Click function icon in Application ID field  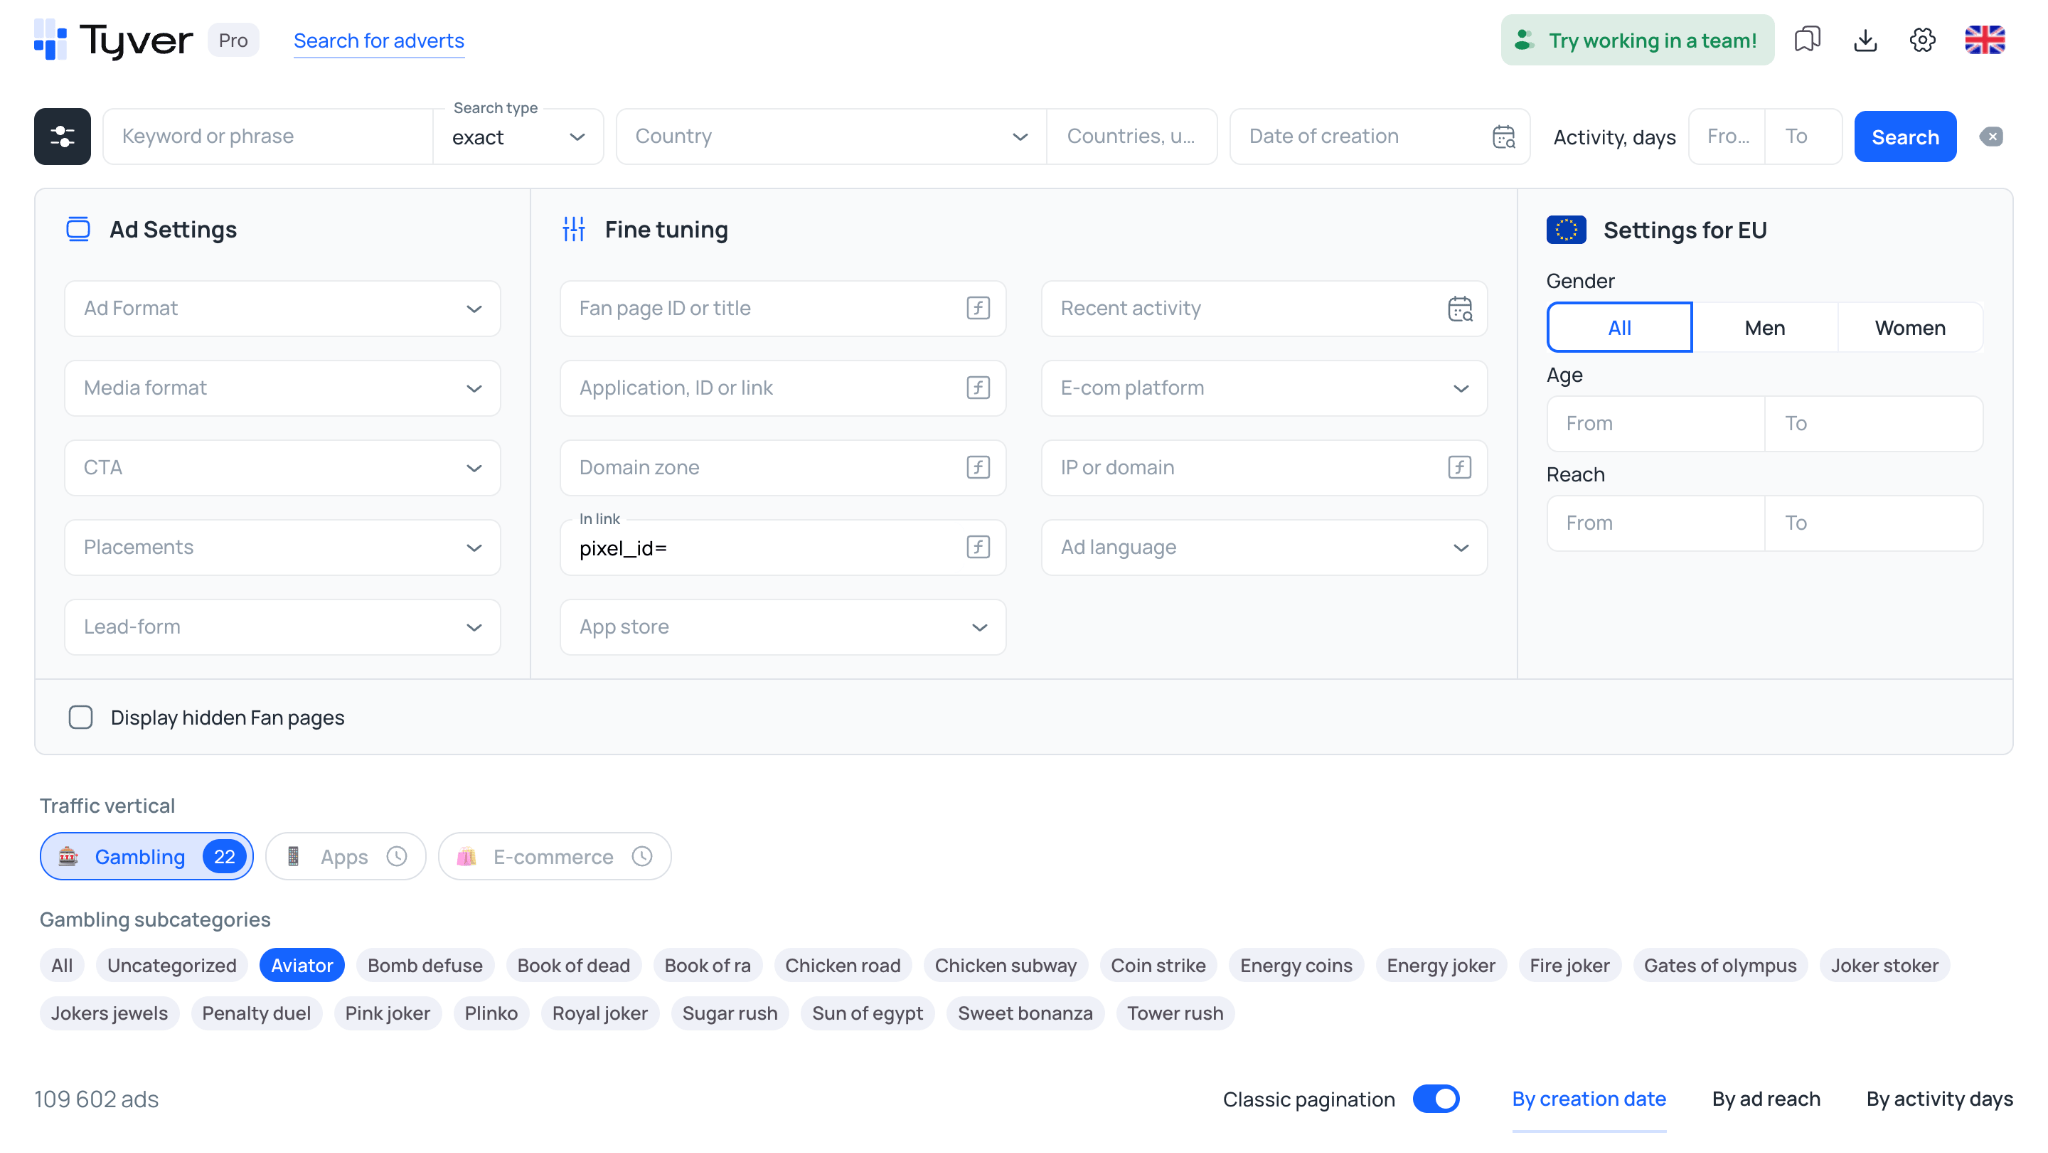(x=978, y=388)
